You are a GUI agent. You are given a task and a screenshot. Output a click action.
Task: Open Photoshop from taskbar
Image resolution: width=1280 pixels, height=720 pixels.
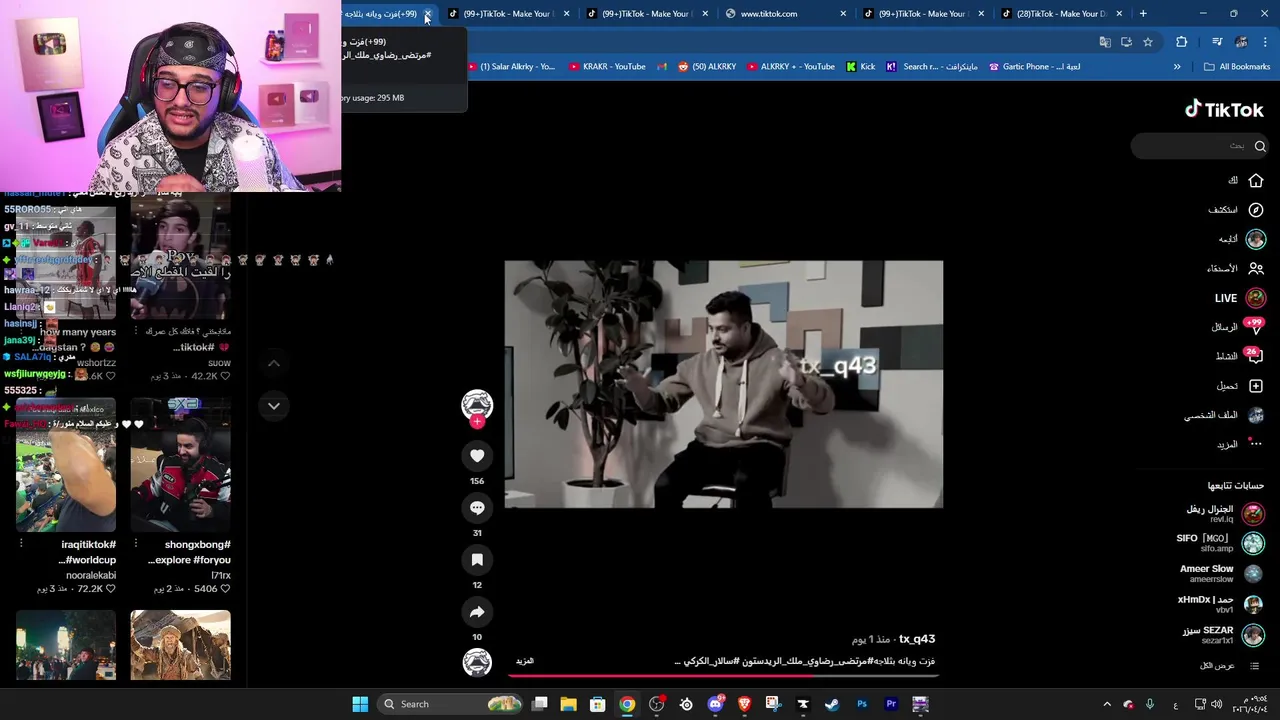point(862,704)
